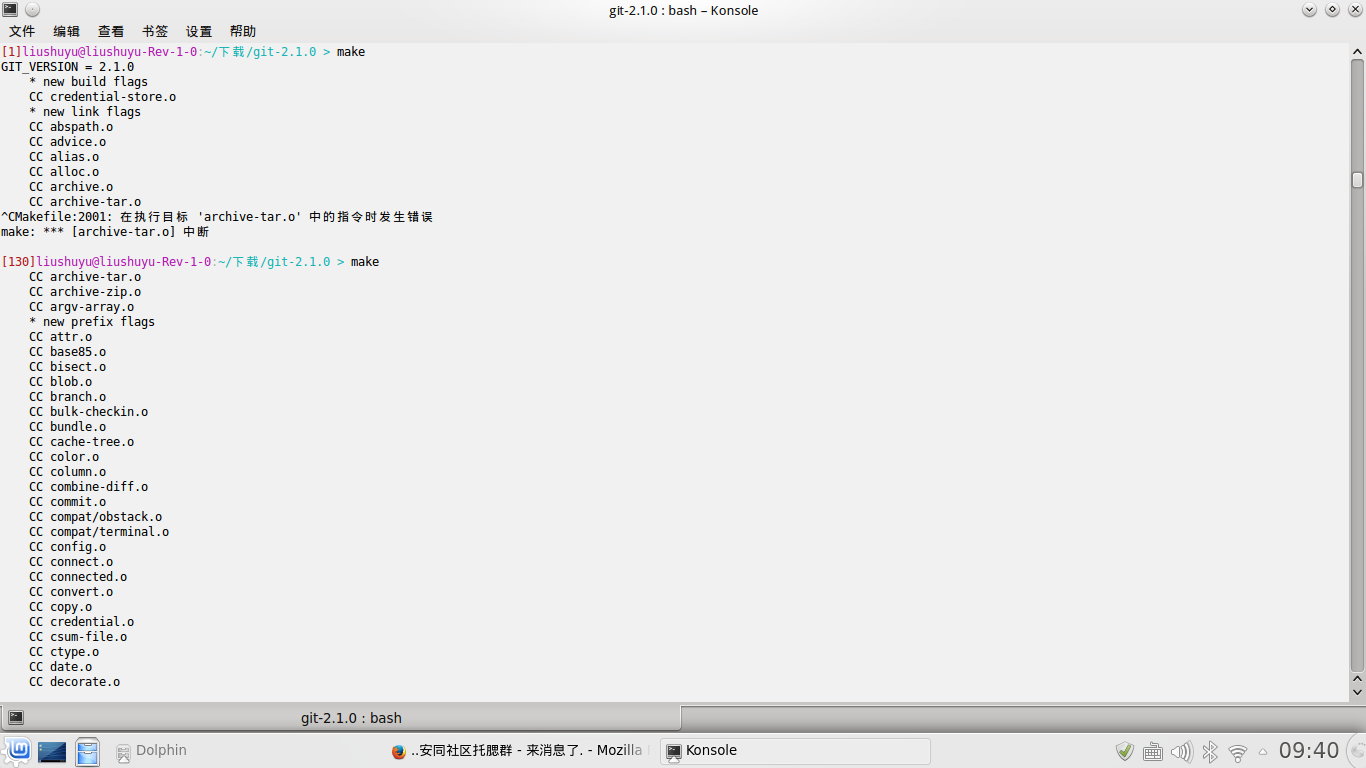The height and width of the screenshot is (768, 1366).
Task: Open the 文件 menu
Action: click(22, 31)
